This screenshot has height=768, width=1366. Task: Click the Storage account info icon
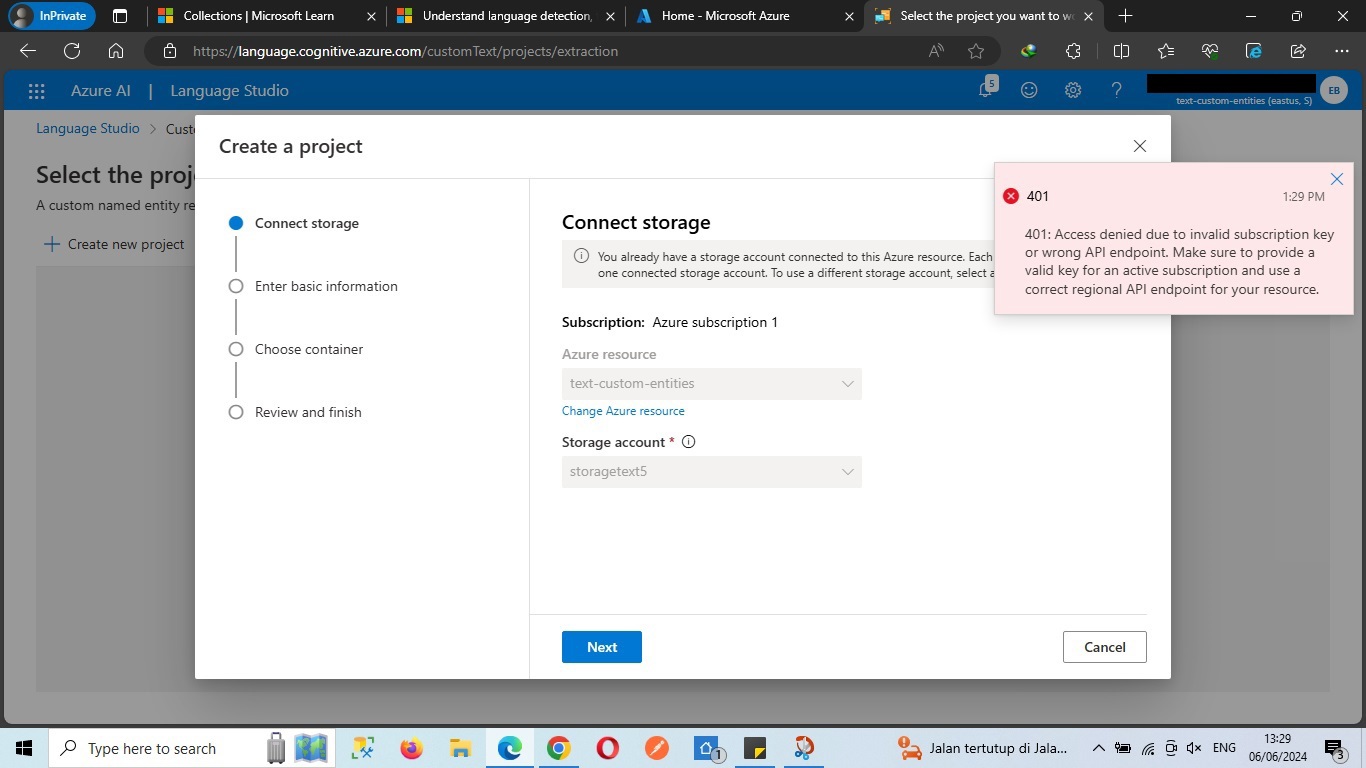tap(688, 442)
